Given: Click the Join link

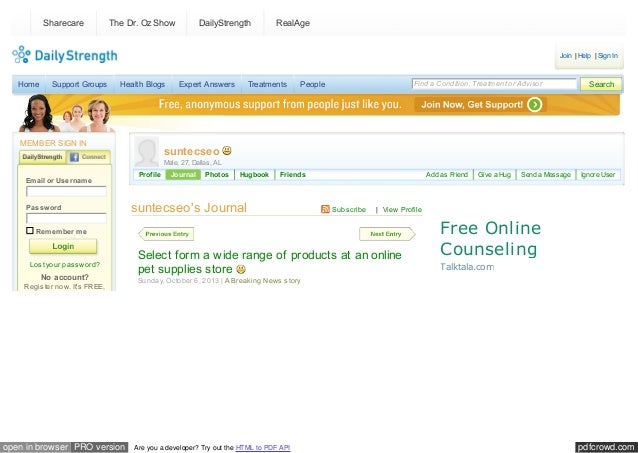Looking at the screenshot, I should (x=566, y=56).
